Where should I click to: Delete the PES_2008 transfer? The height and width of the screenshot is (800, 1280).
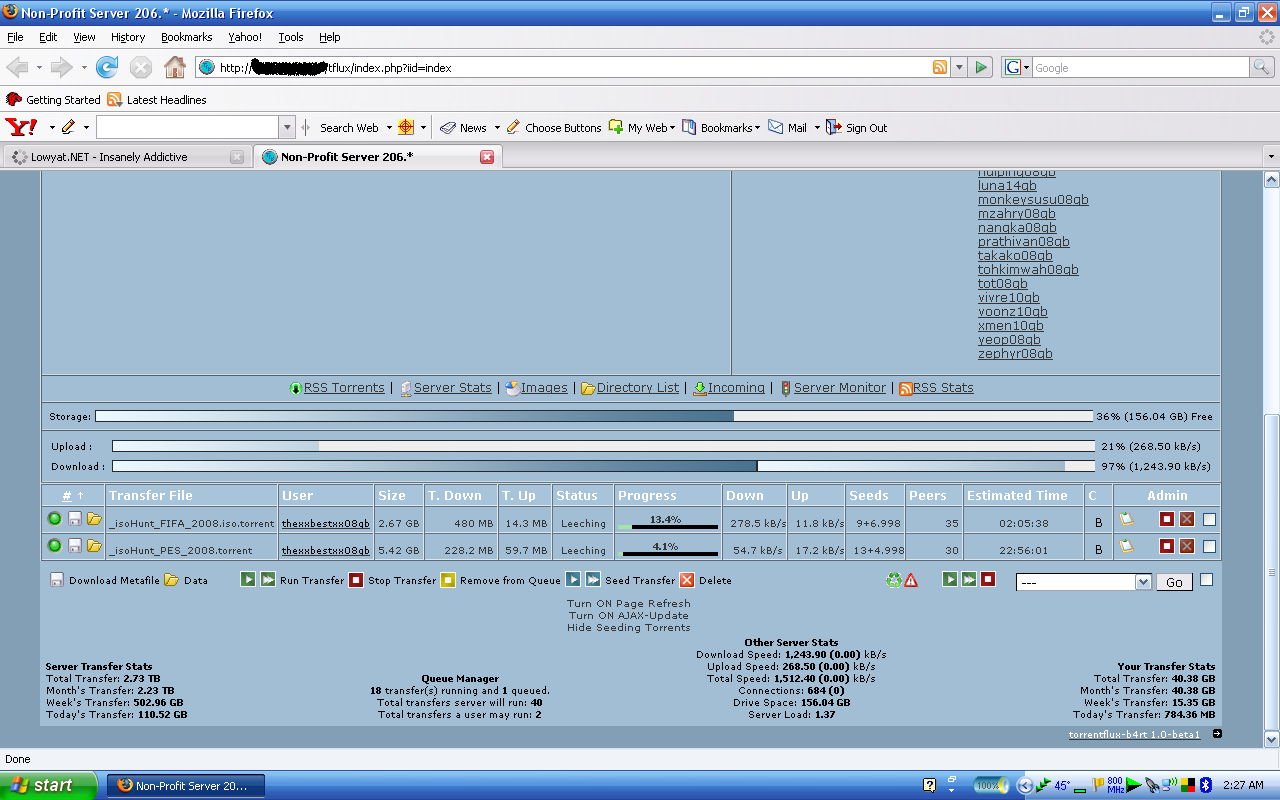click(x=1187, y=547)
